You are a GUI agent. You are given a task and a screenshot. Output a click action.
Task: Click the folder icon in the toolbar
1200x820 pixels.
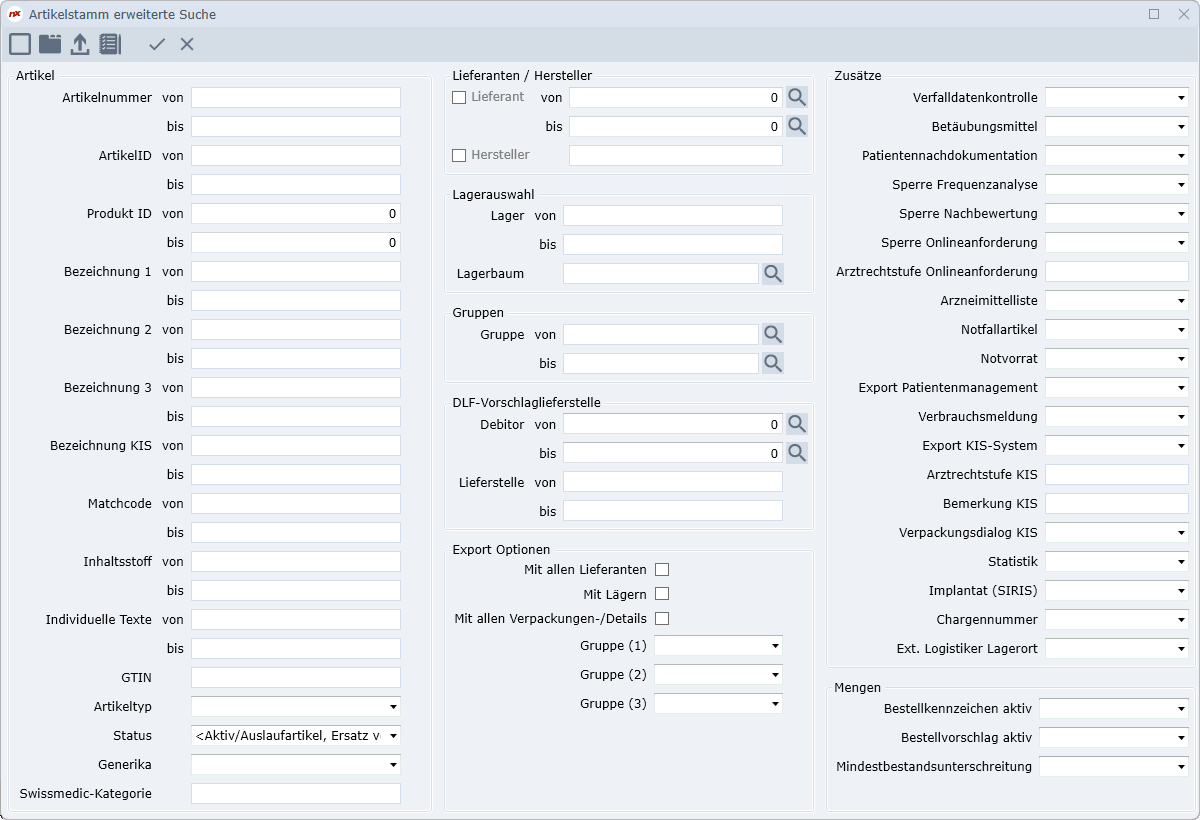[50, 44]
